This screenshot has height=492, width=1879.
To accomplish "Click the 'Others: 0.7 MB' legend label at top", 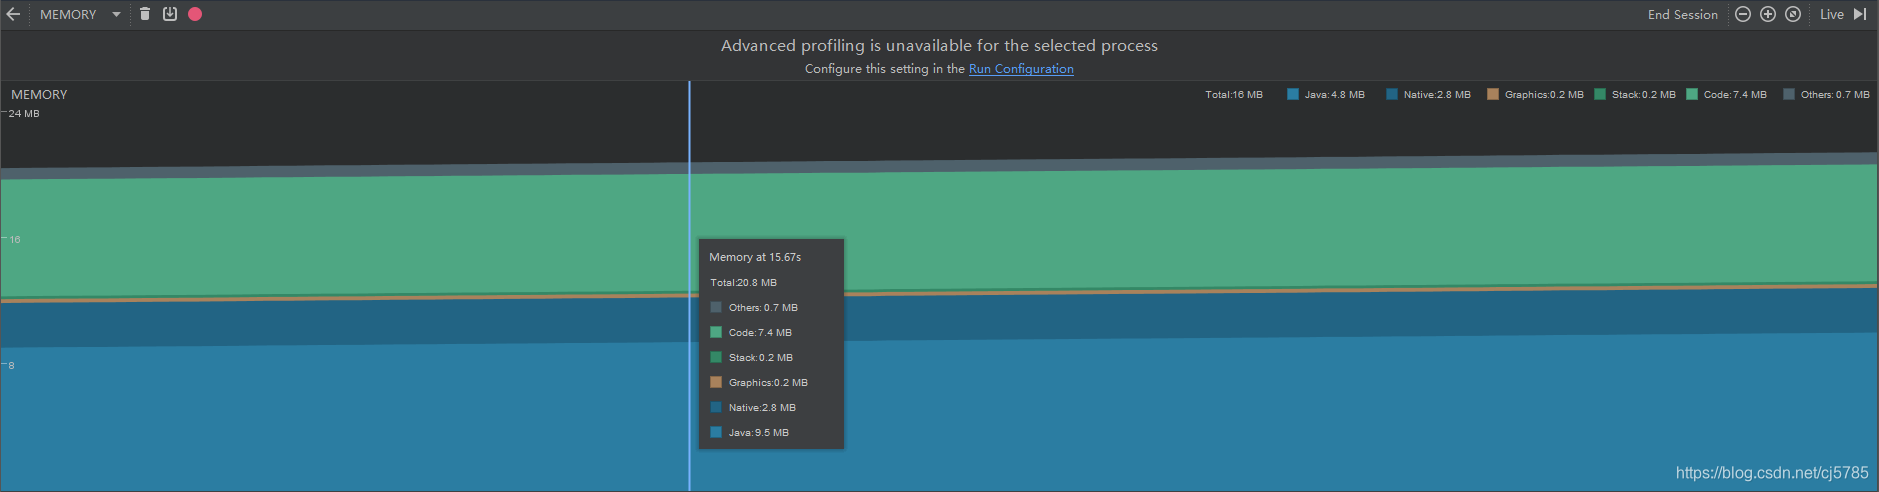I will (1835, 95).
